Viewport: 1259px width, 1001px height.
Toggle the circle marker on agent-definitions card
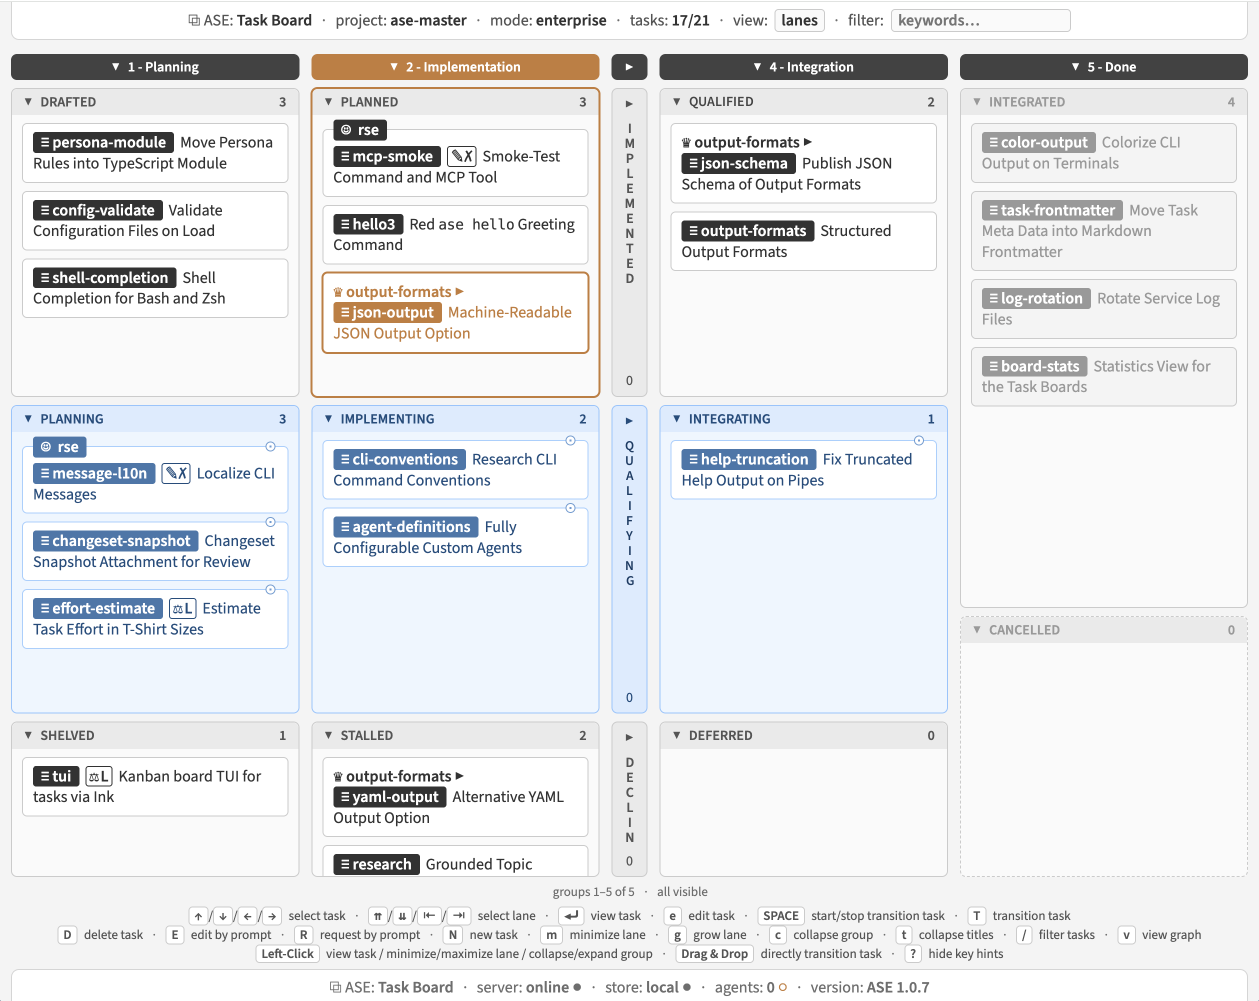point(570,508)
